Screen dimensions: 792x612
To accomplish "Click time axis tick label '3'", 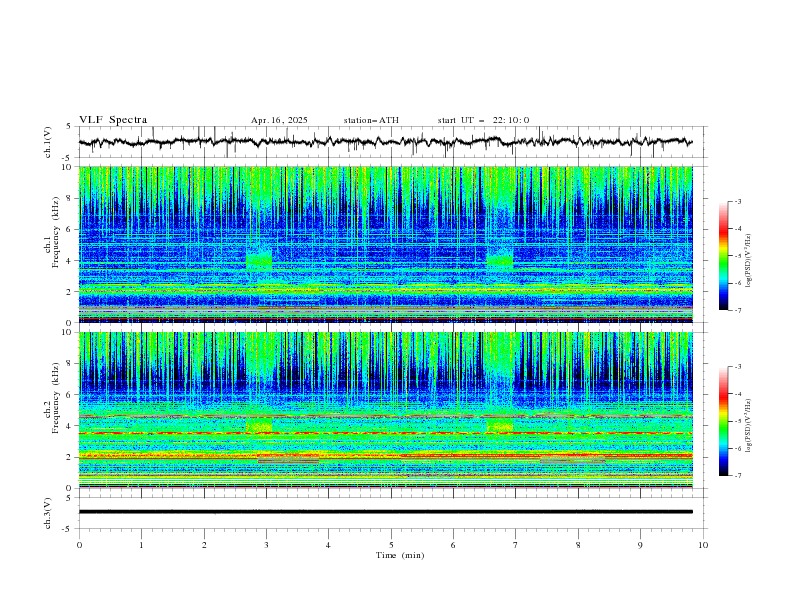I will (266, 545).
